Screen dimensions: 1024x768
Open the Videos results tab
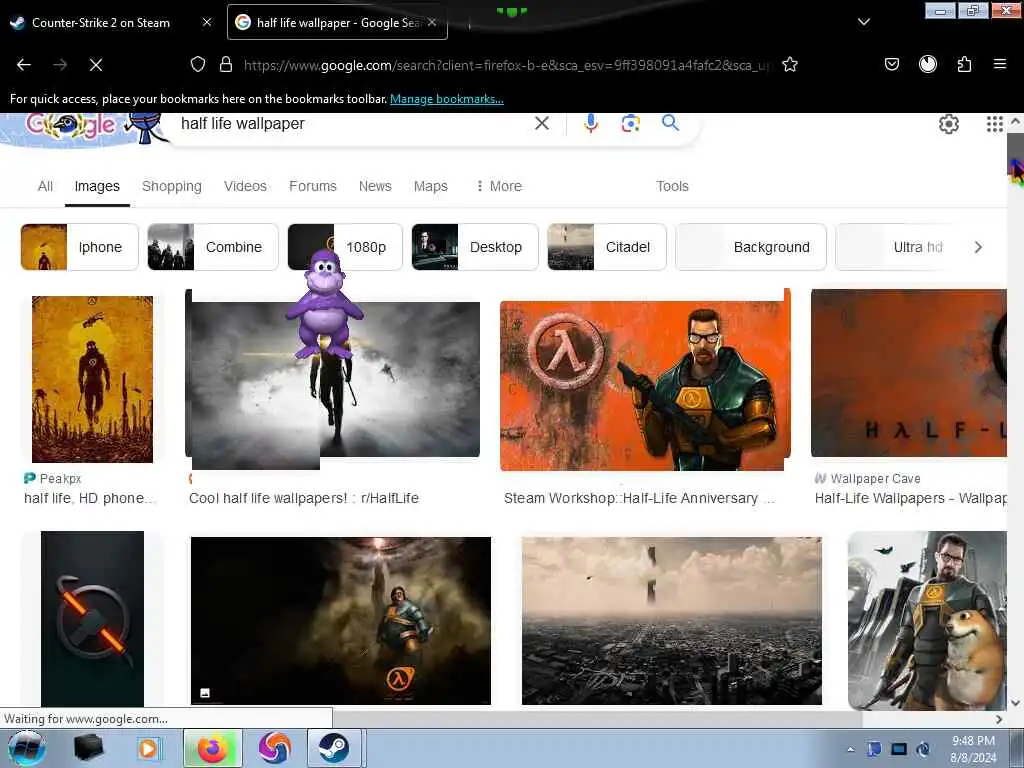point(245,186)
